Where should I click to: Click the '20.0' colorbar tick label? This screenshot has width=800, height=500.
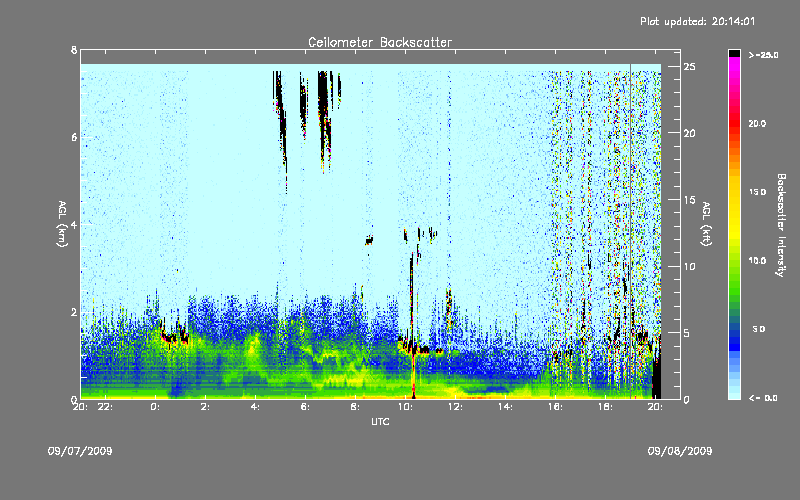757,124
